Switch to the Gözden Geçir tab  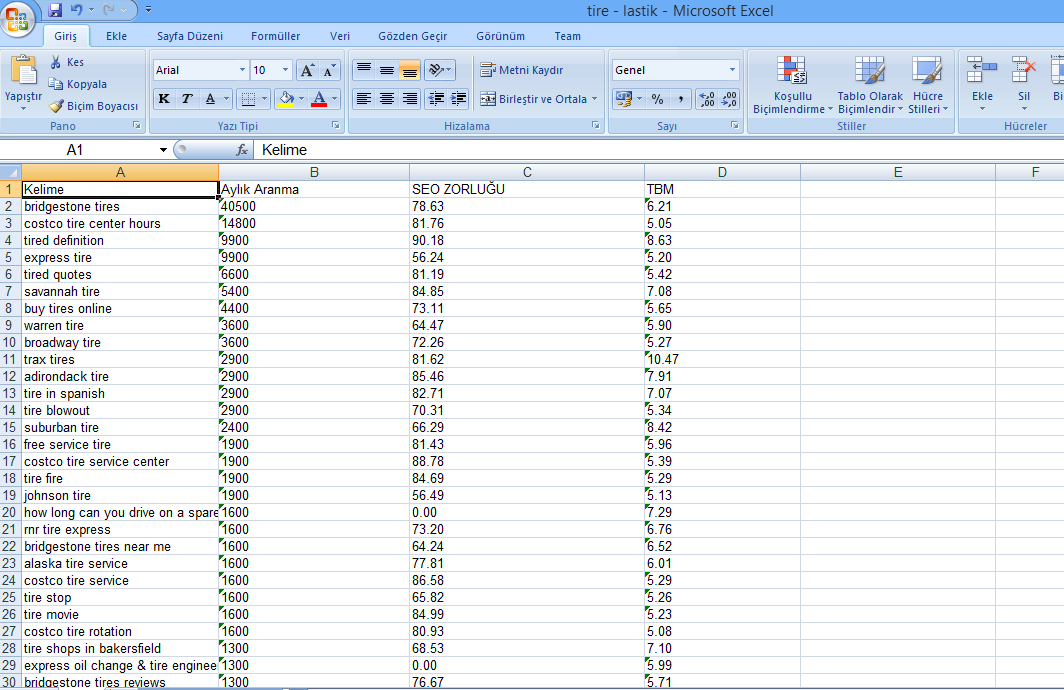[x=413, y=36]
